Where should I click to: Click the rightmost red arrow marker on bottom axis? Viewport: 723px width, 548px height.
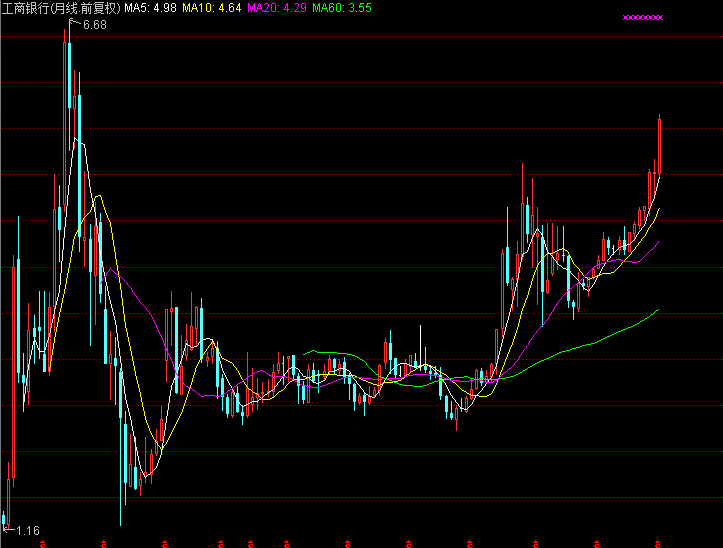pos(657,543)
